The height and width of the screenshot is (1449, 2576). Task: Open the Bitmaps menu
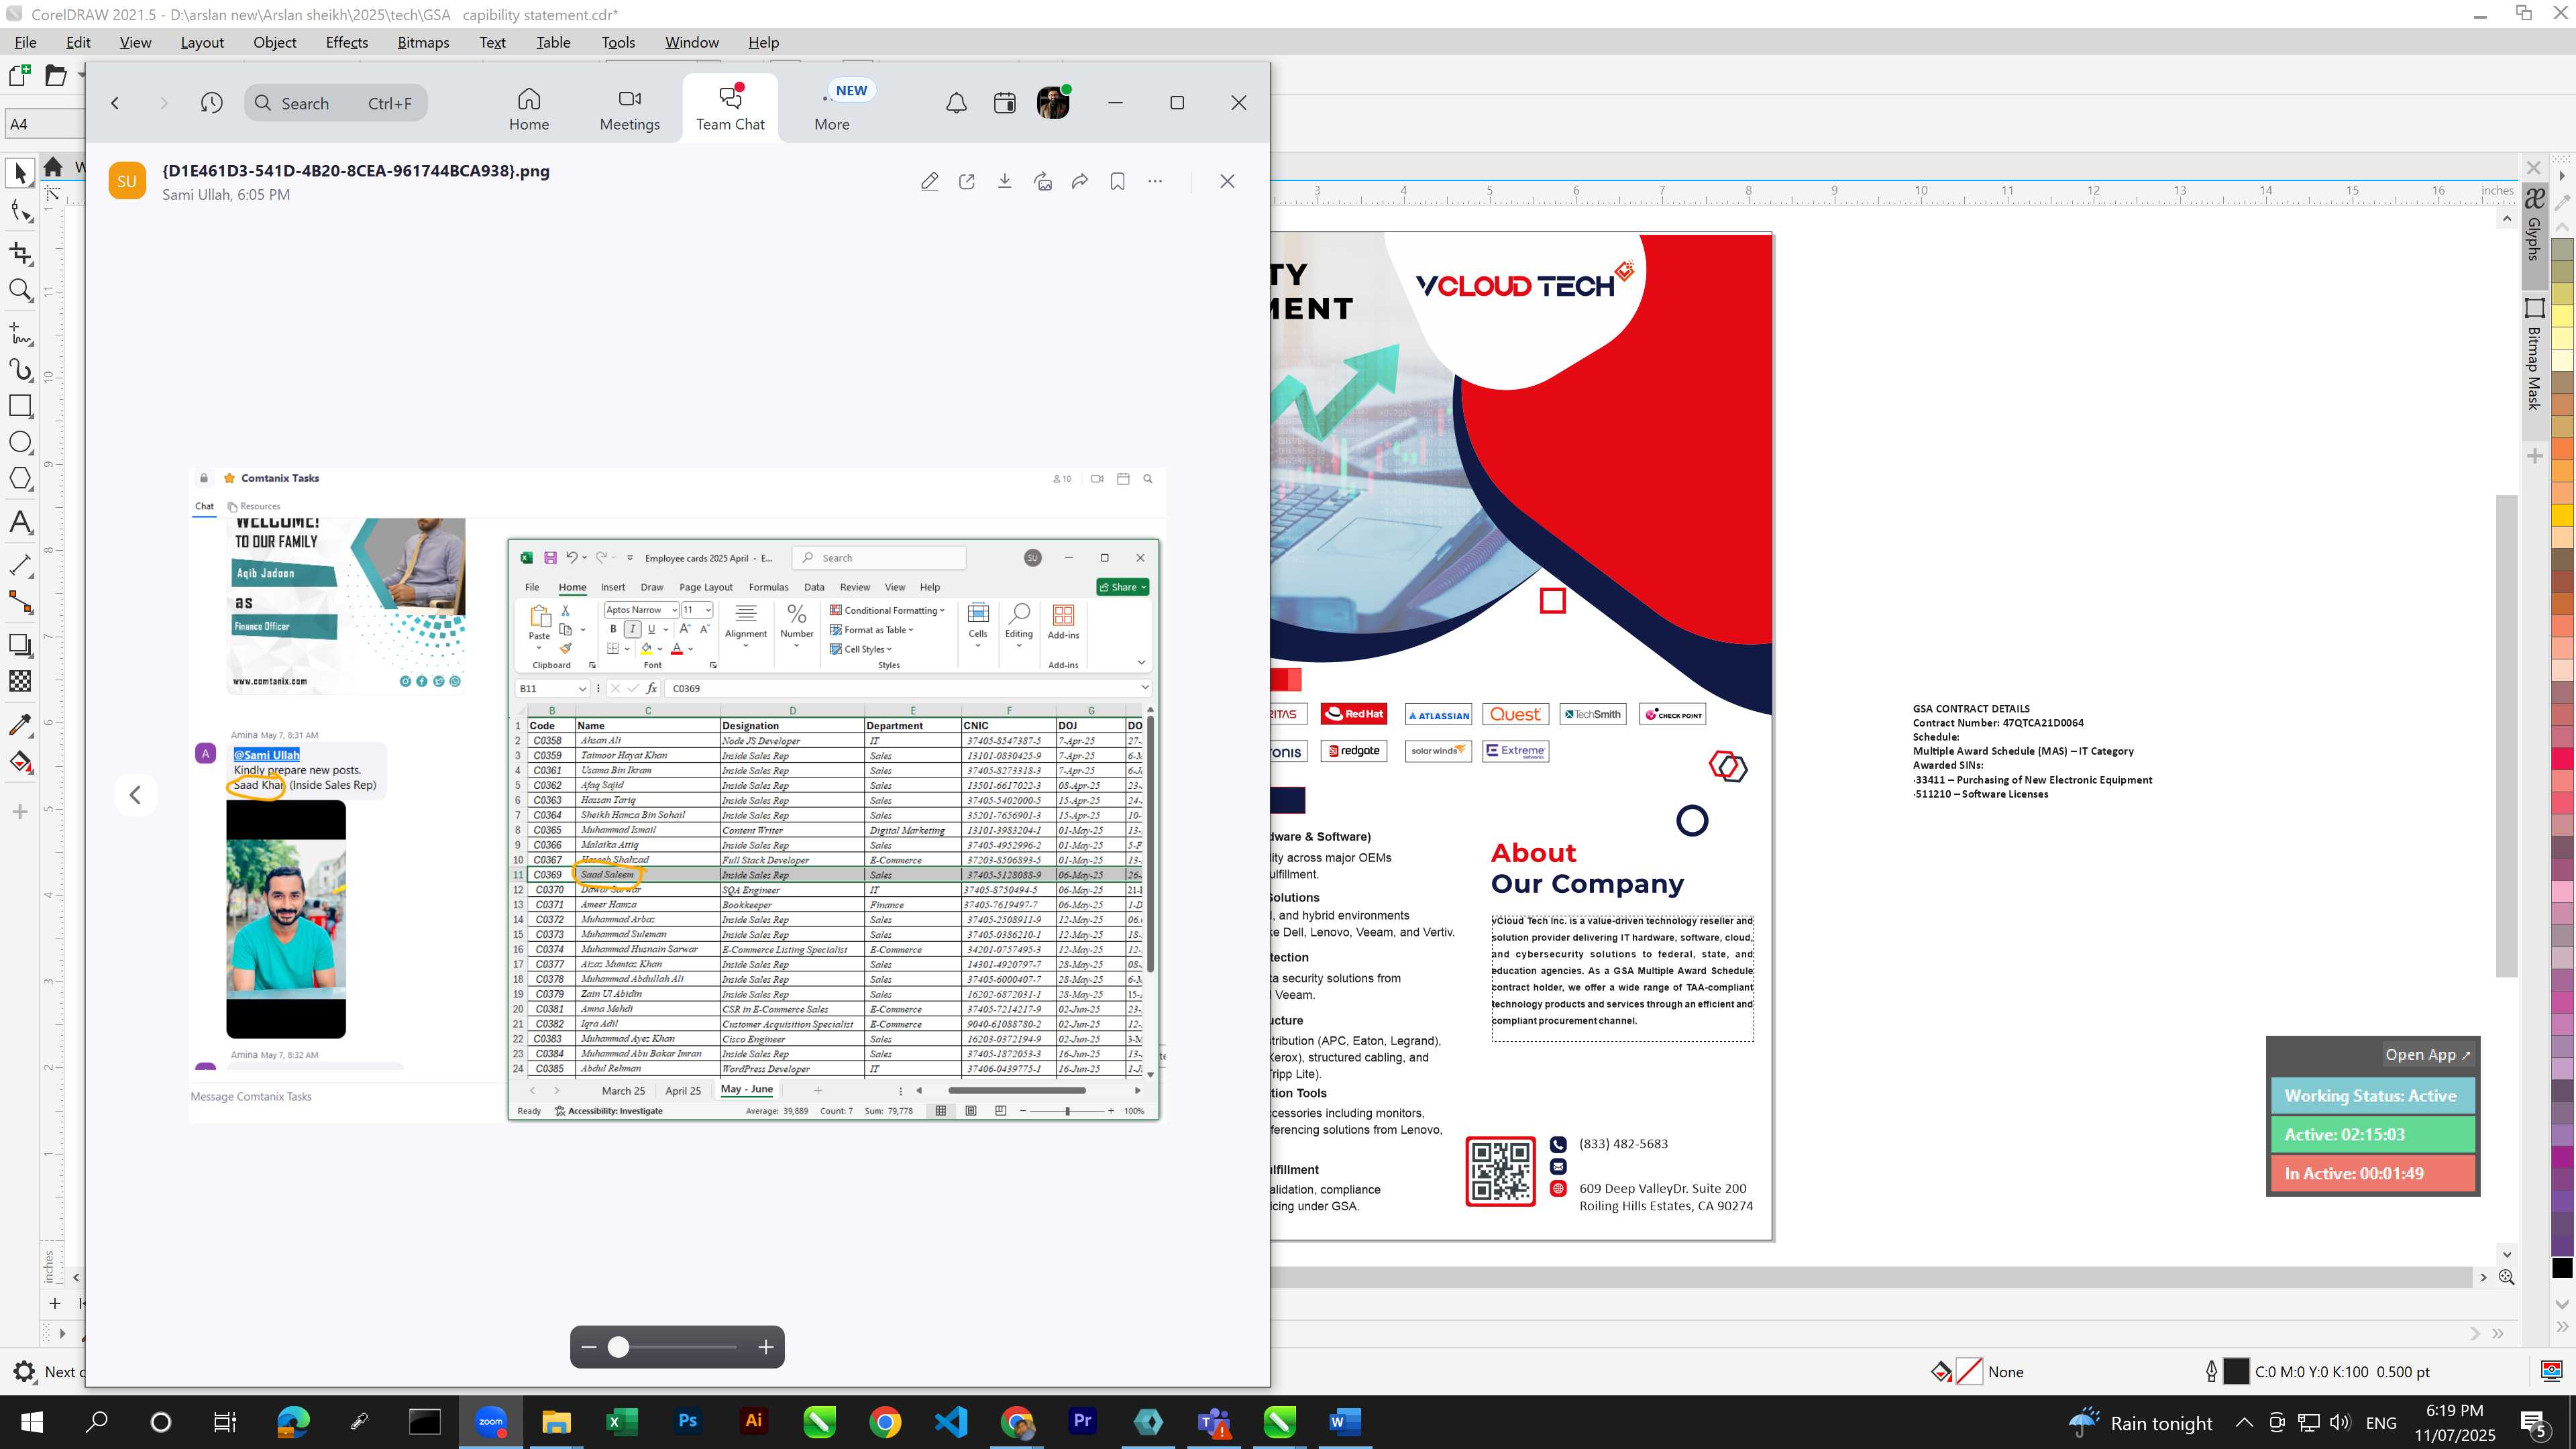(x=423, y=42)
